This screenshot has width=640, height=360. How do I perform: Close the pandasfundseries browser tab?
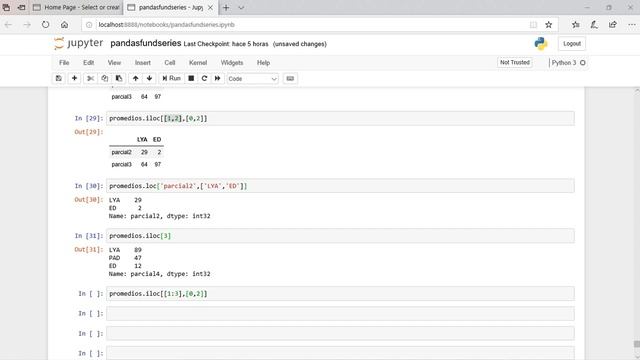210,8
